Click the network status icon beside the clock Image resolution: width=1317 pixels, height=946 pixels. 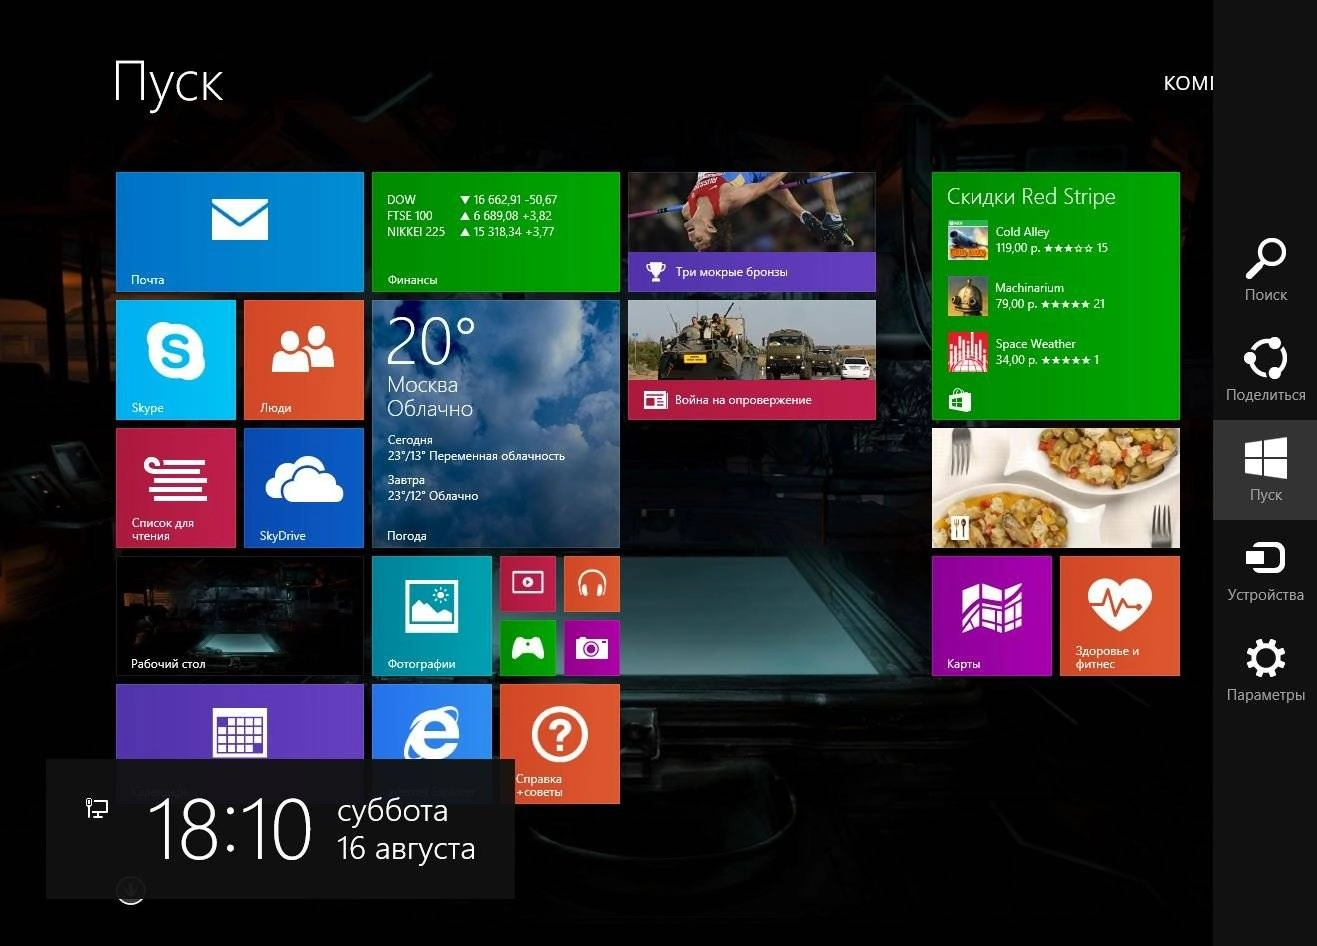tap(97, 808)
